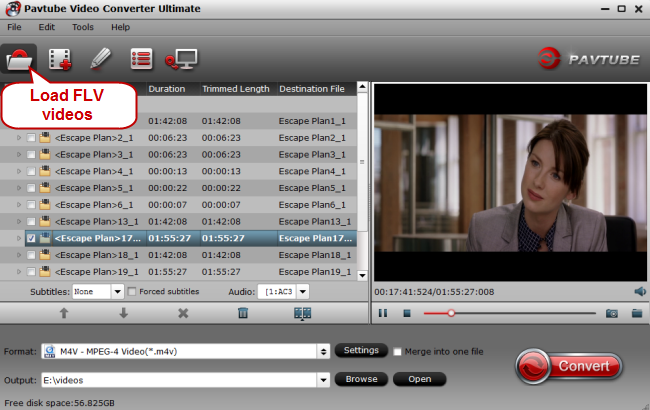Check the Escape Plan>19_1 checkbox
The height and width of the screenshot is (410, 650).
[x=31, y=272]
